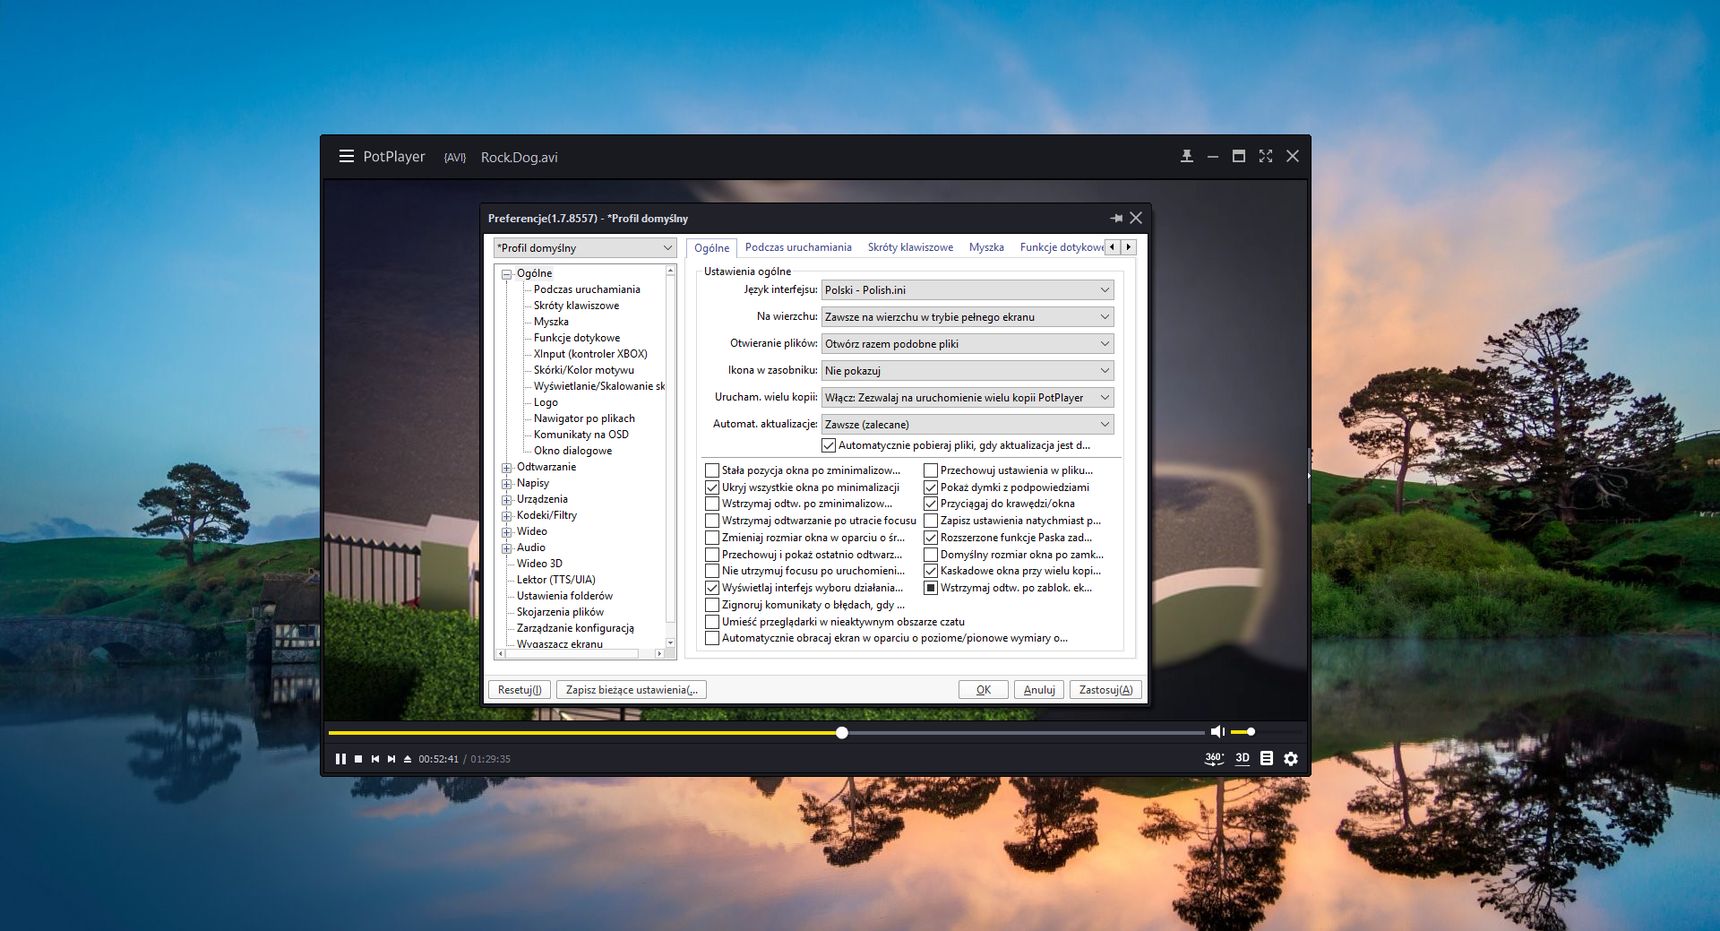Viewport: 1720px width, 931px height.
Task: Click the seek bar position handle
Action: 842,733
